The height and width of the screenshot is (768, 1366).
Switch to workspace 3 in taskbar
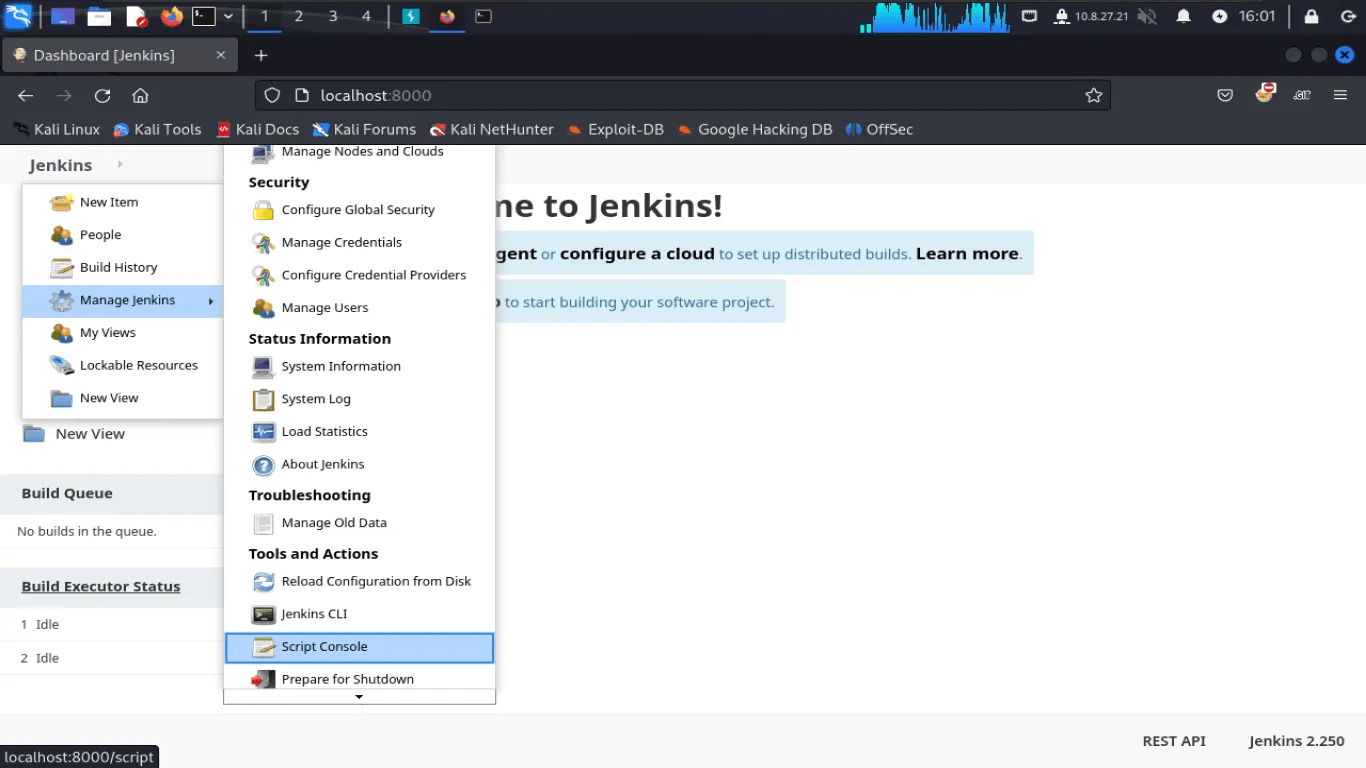(x=333, y=16)
